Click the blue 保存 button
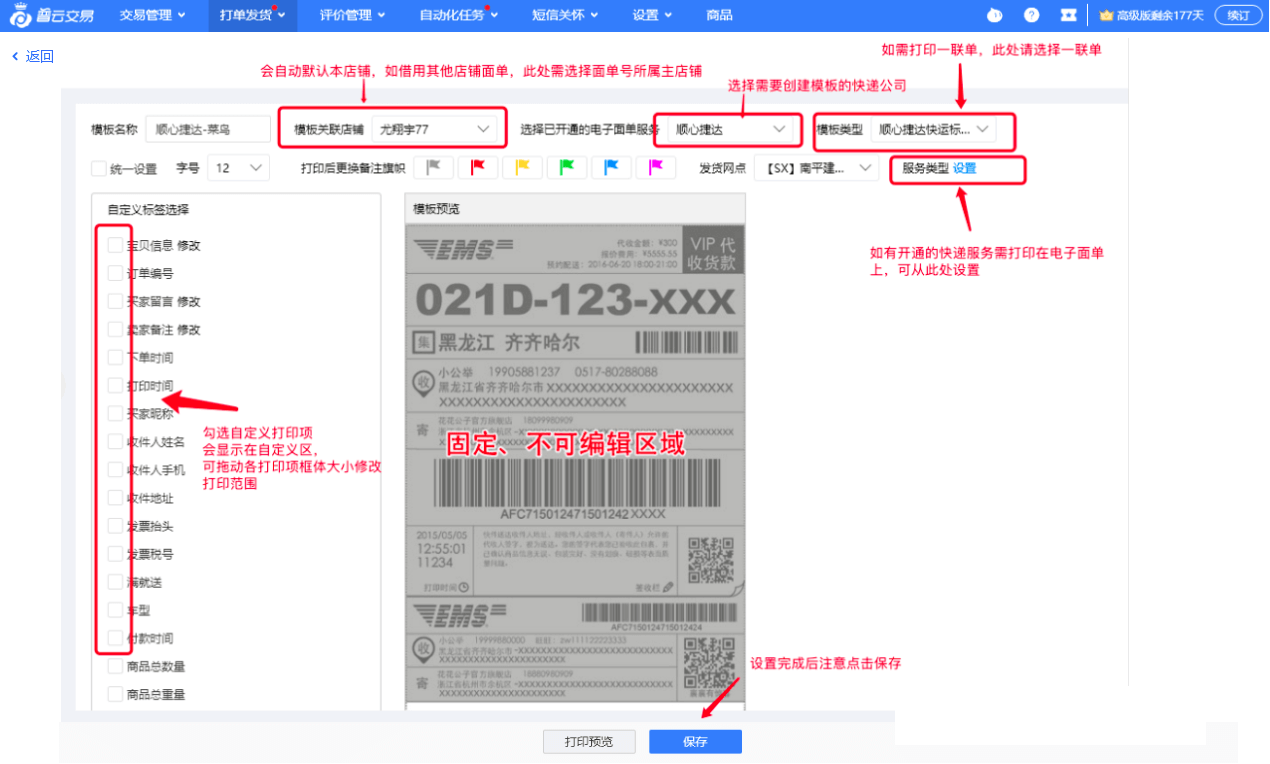The image size is (1270, 764). (x=695, y=741)
